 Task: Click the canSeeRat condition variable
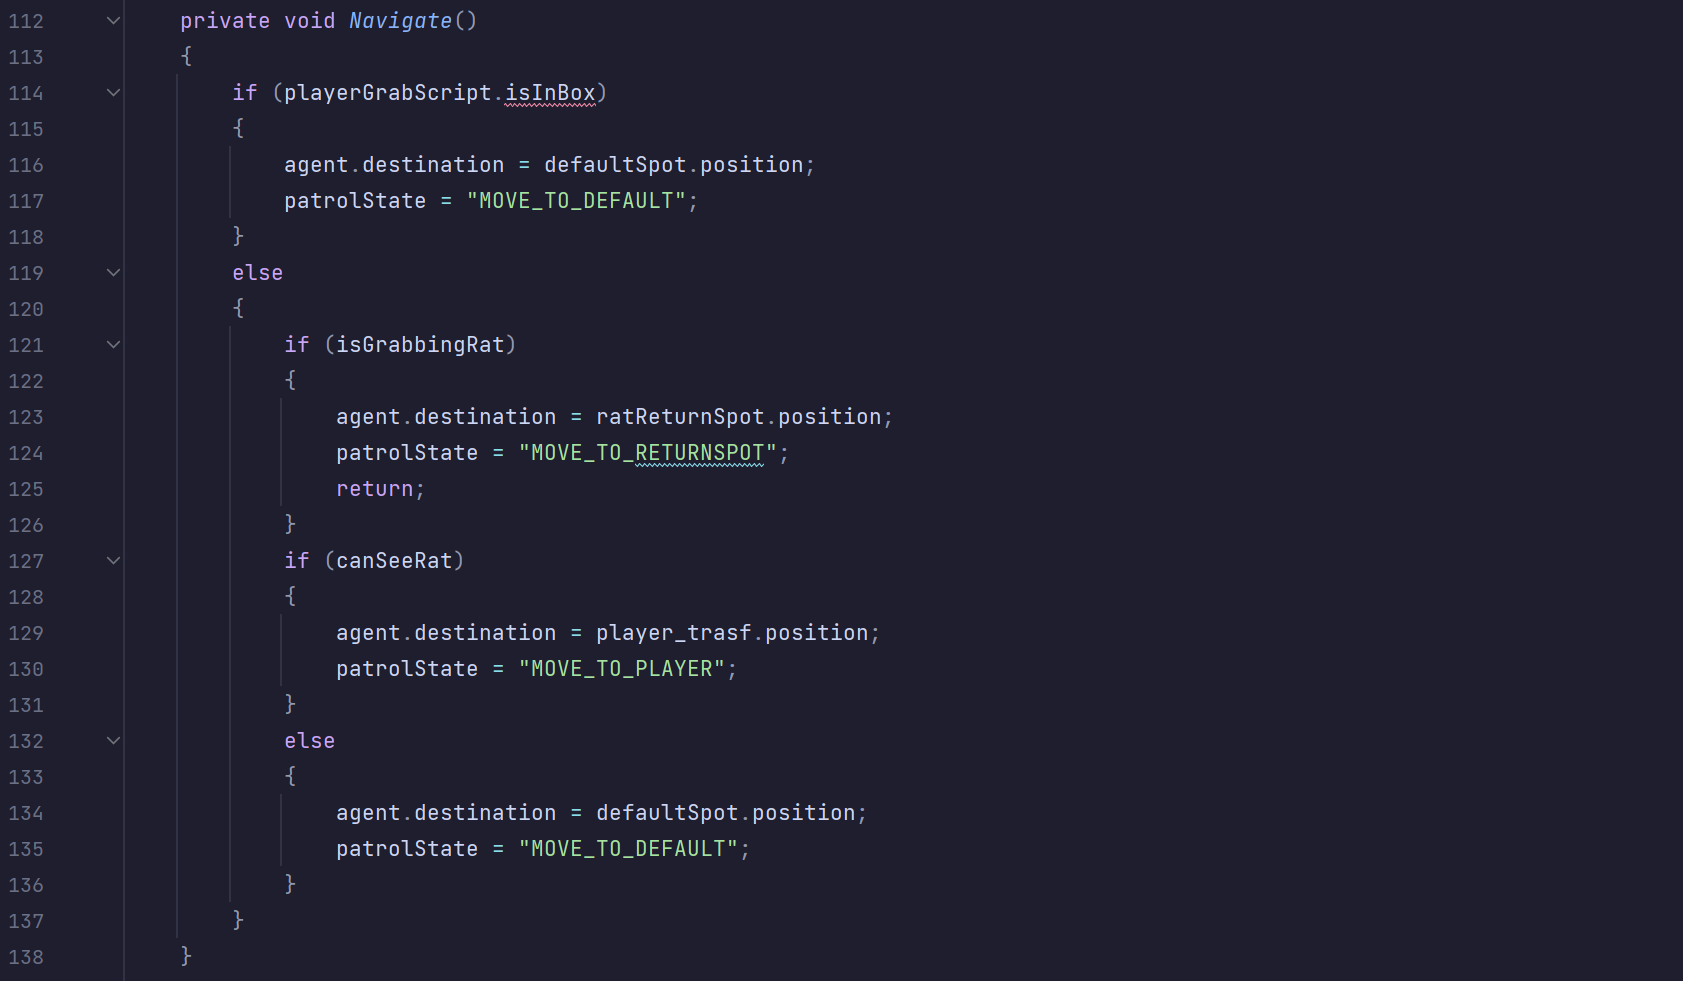click(394, 561)
